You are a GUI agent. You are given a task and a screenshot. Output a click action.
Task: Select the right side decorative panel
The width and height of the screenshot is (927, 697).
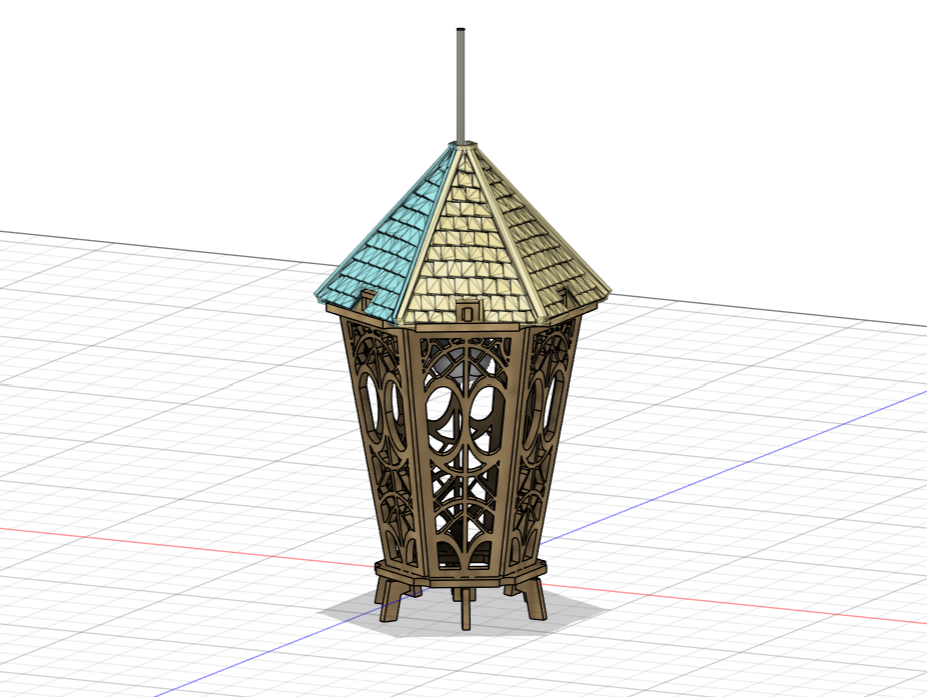pos(545,420)
